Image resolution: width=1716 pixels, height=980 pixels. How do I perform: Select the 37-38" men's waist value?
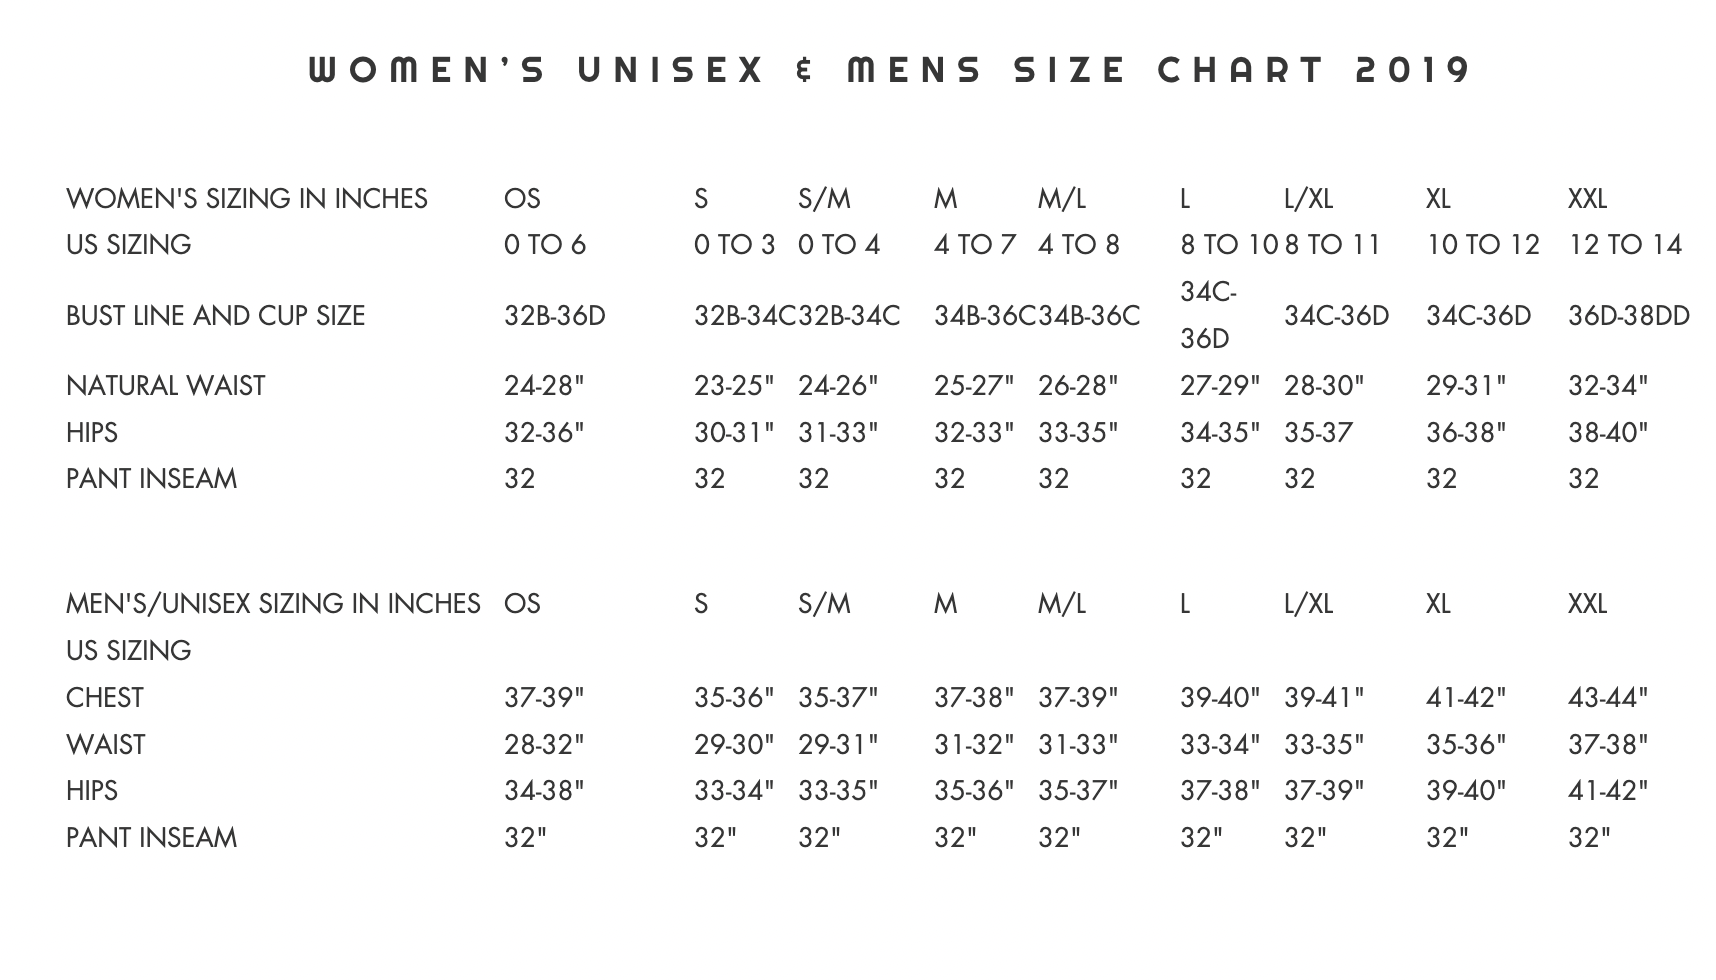pyautogui.click(x=1608, y=744)
